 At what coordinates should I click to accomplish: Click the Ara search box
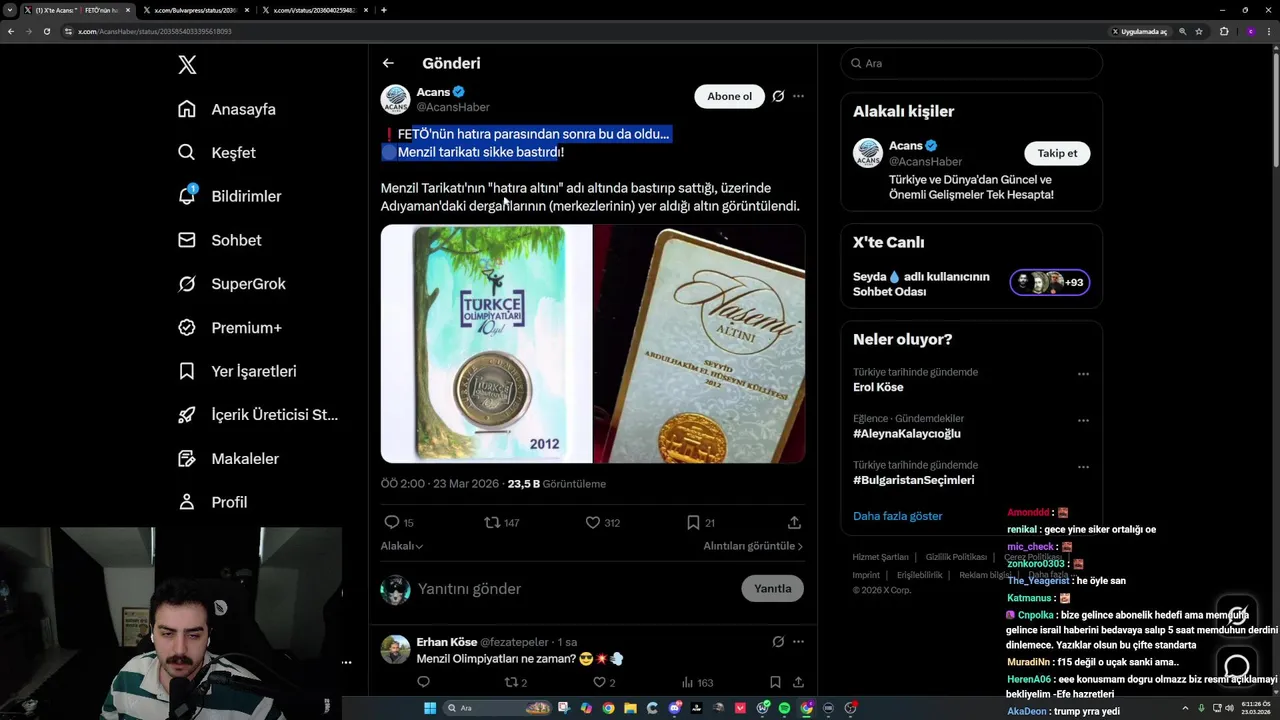click(971, 63)
